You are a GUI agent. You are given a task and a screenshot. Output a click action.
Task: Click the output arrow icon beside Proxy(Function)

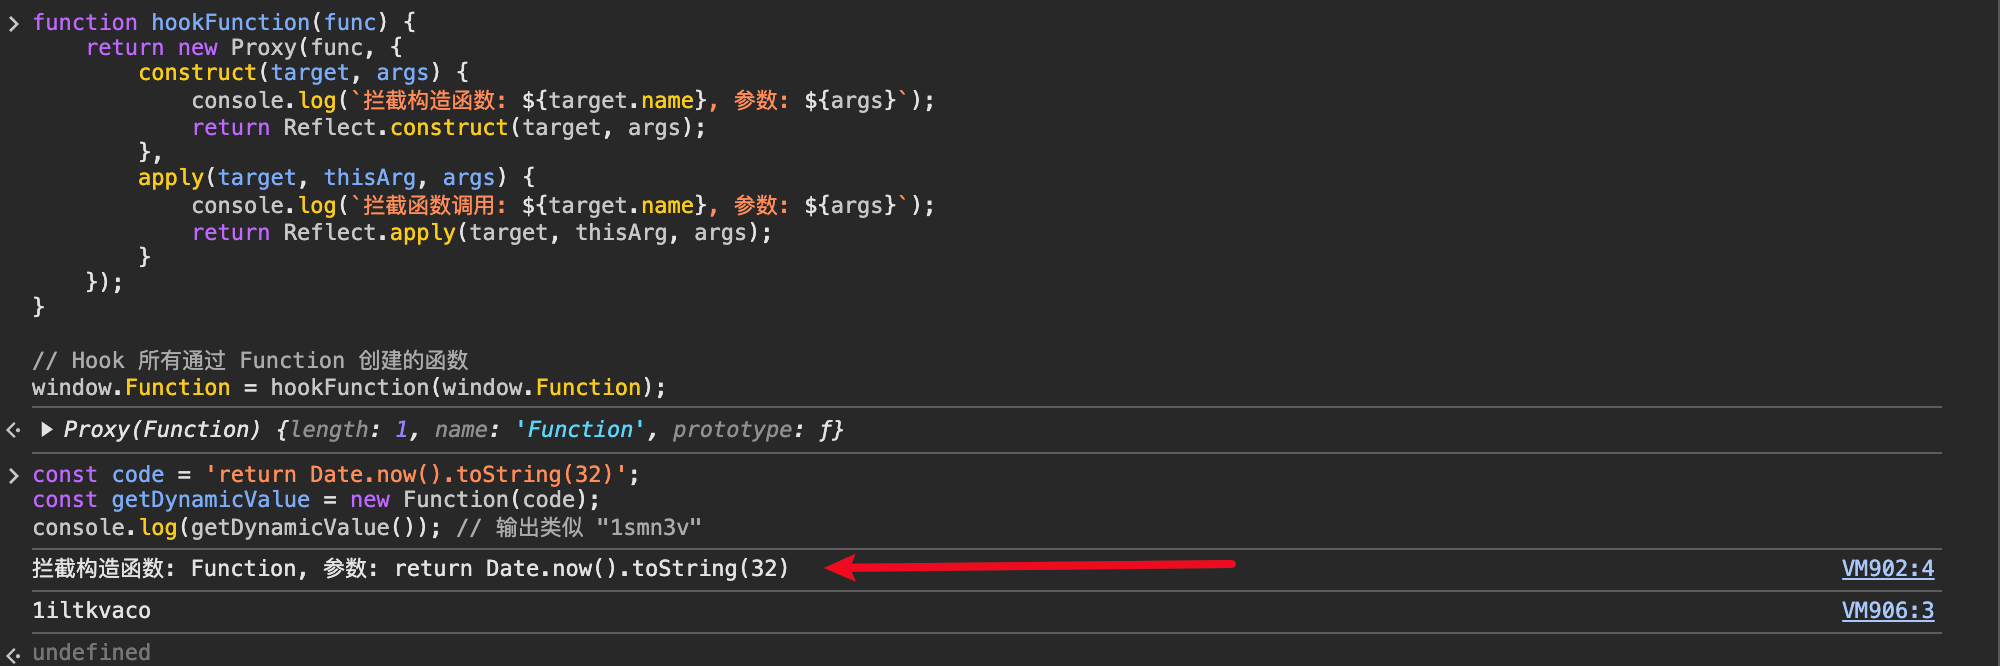14,430
